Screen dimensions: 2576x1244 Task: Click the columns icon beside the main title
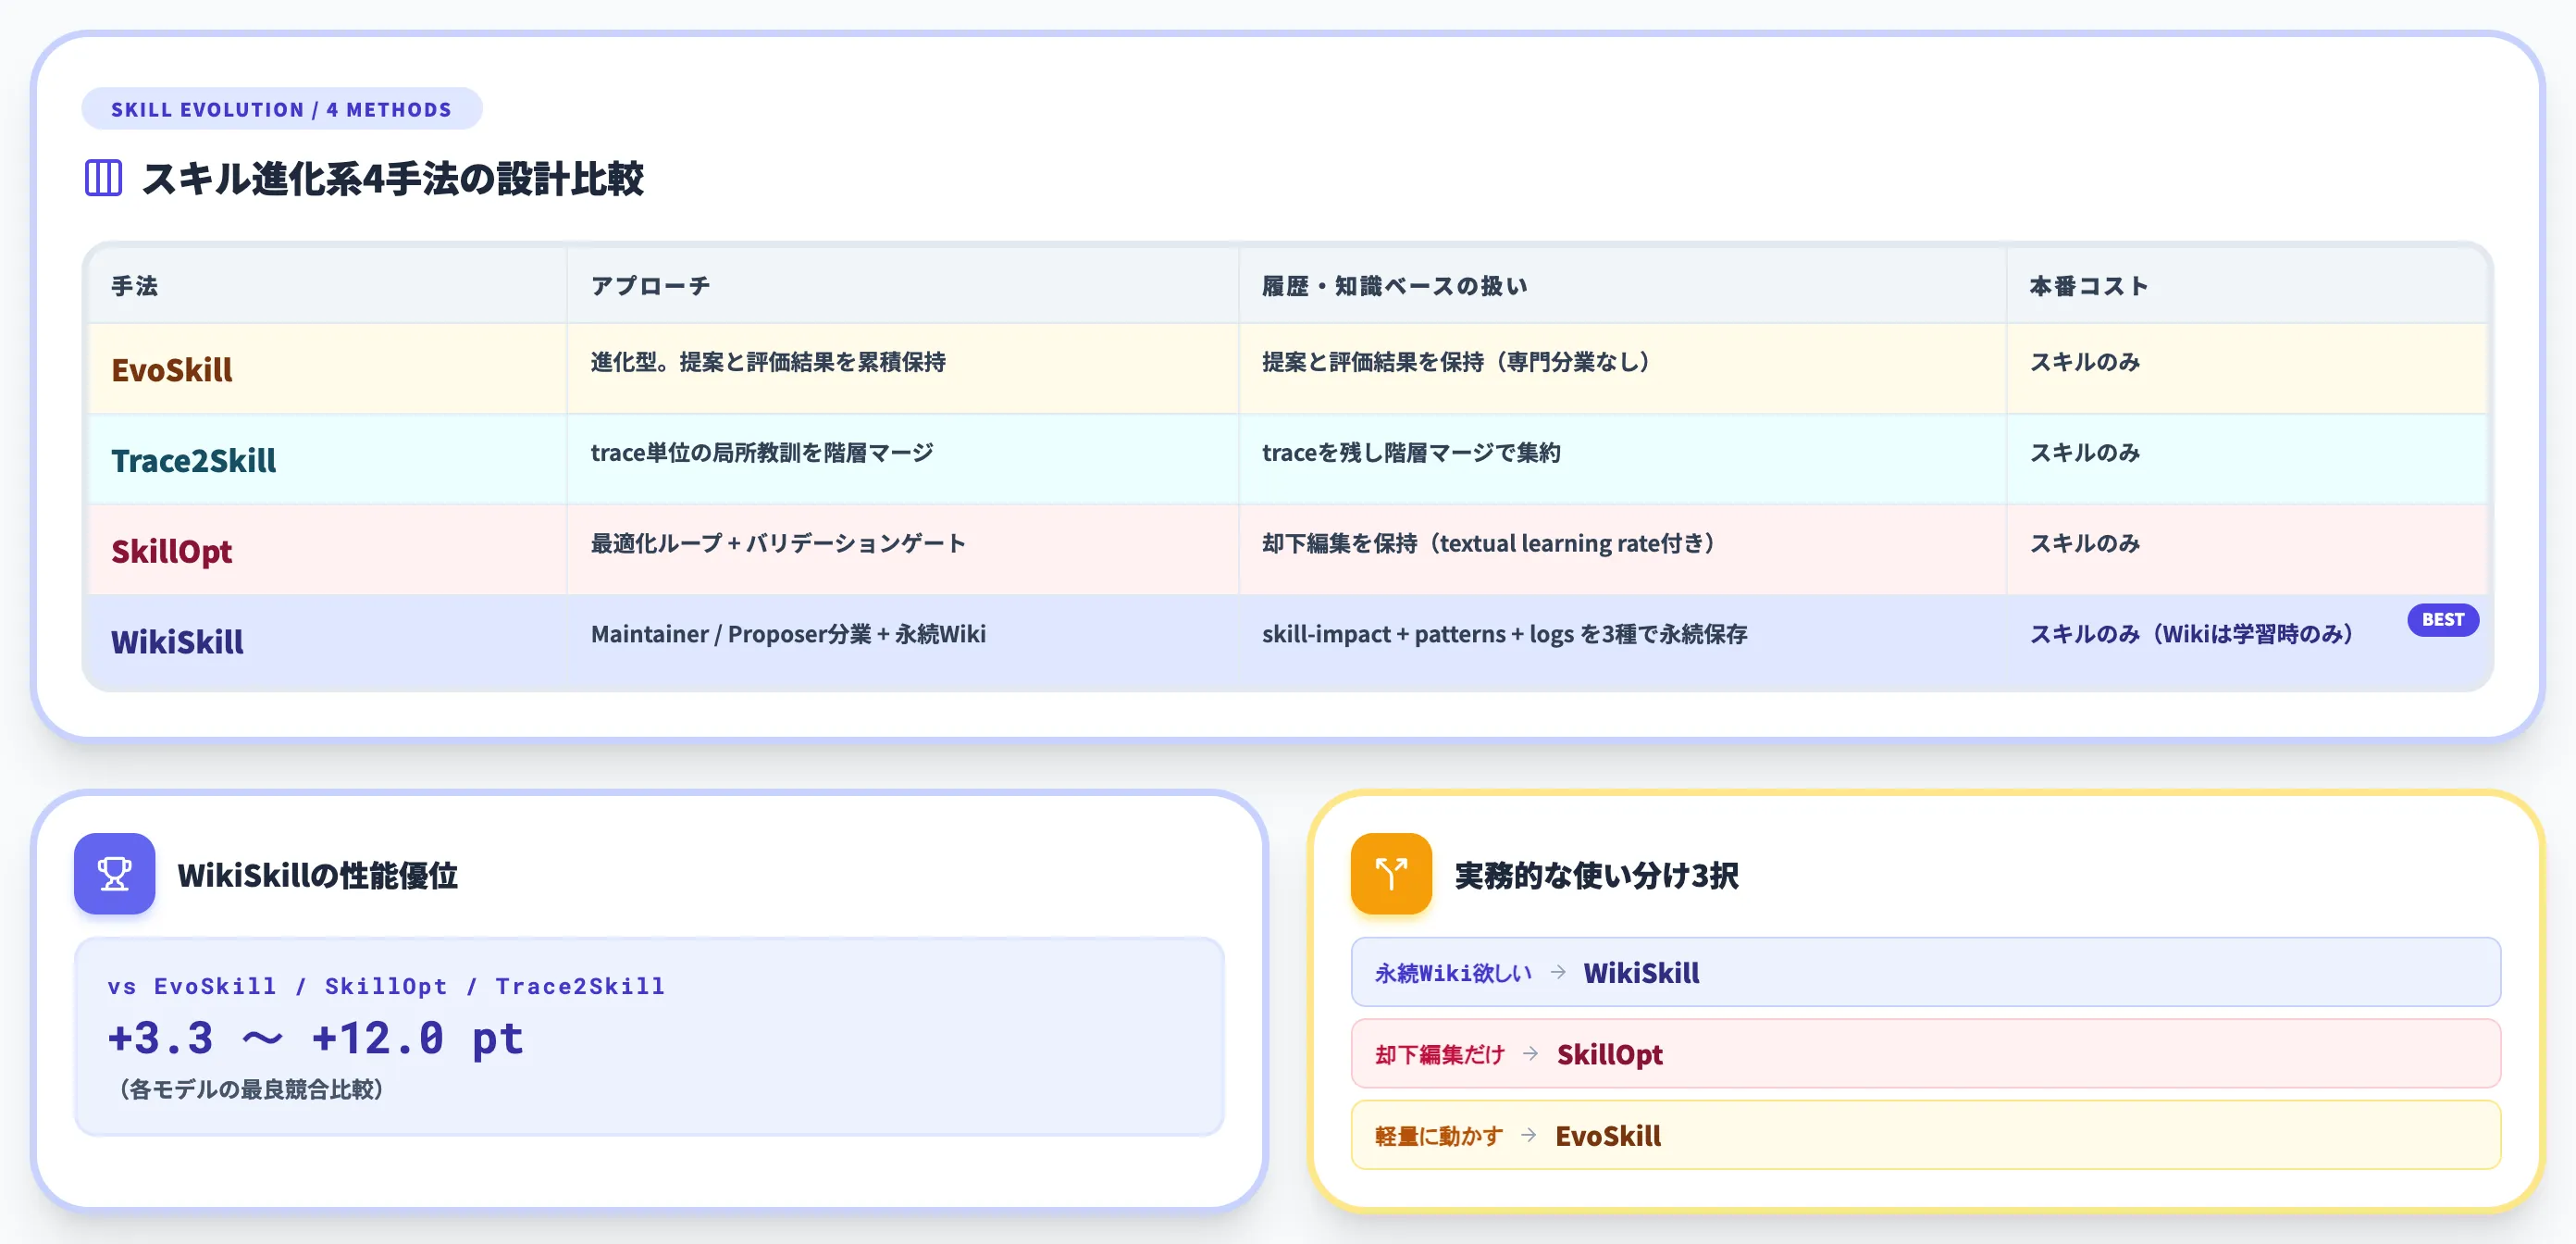point(103,178)
